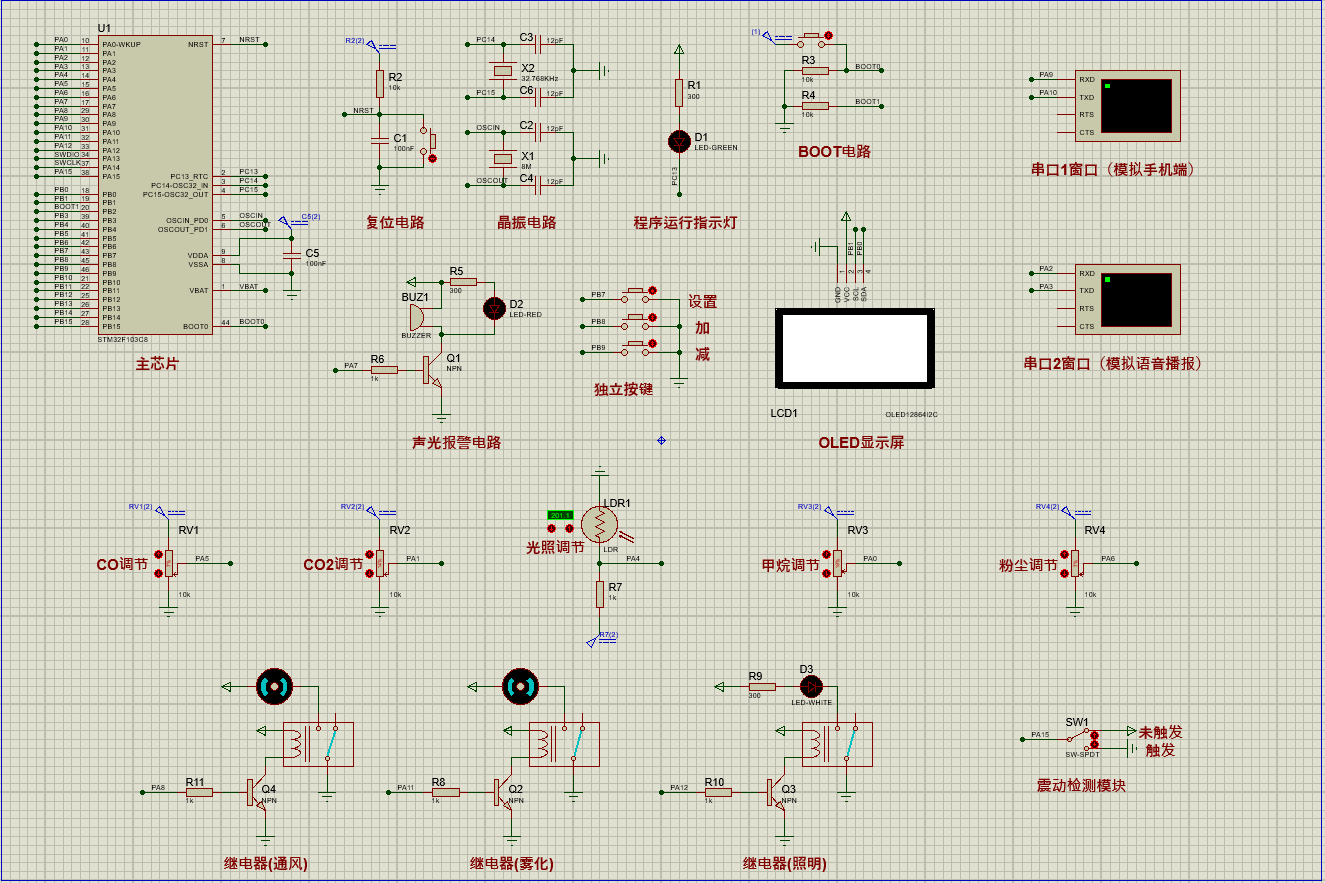Click lower adjust dot on RV4 粉尘 potentiometer
1325x883 pixels.
[1065, 573]
